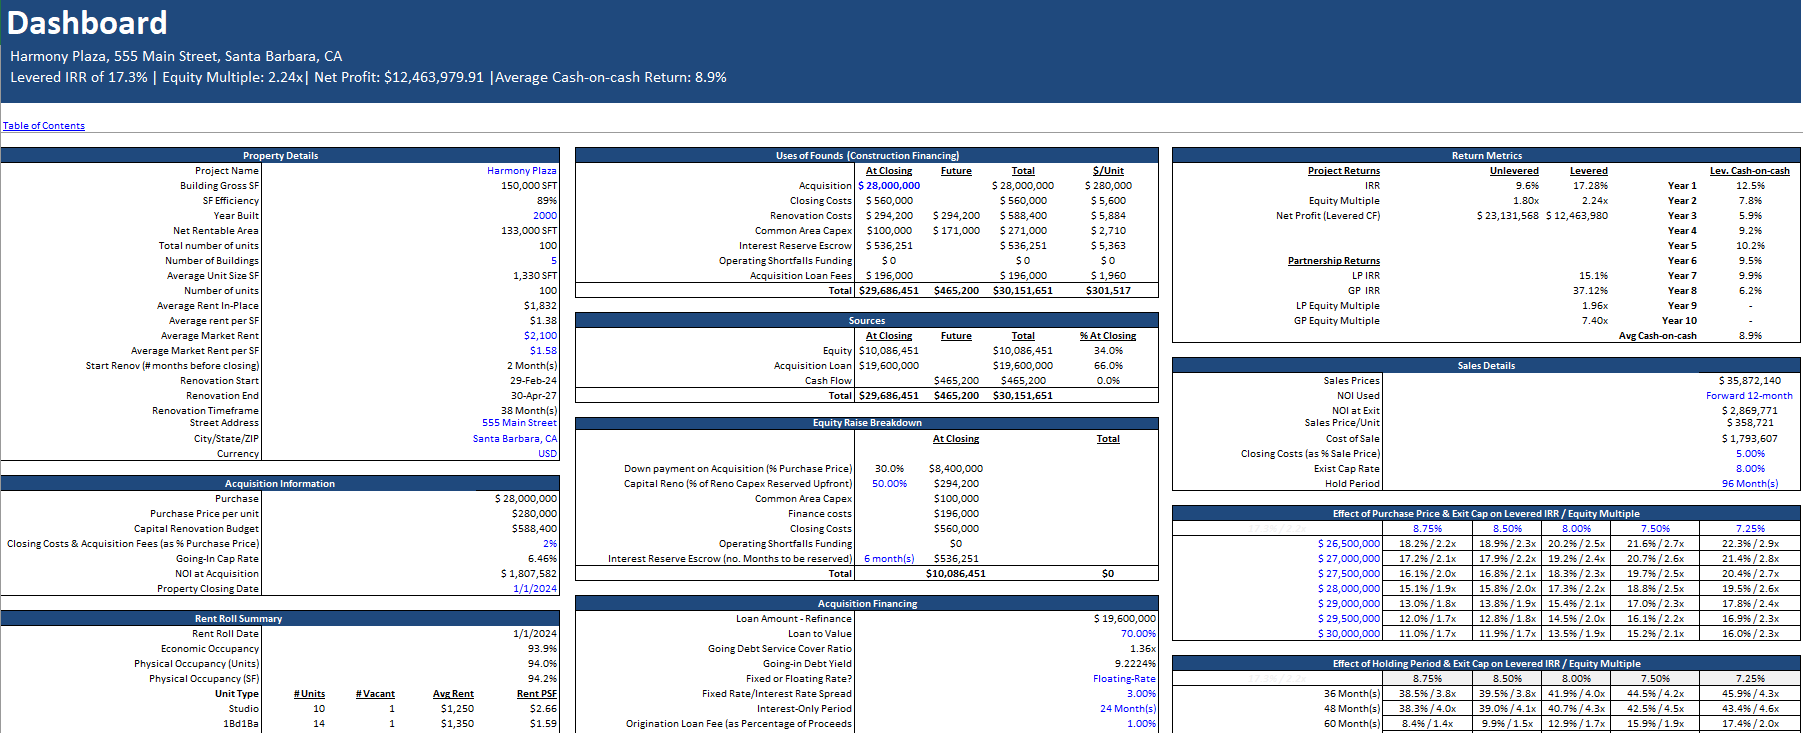1803x733 pixels.
Task: Click the 48 Month(s) holding period row
Action: (x=1352, y=709)
